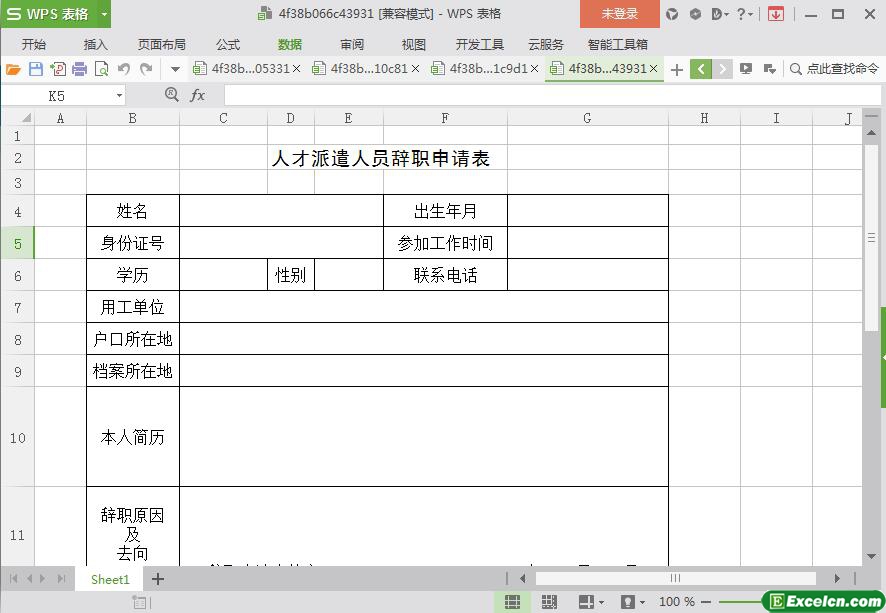Viewport: 886px width, 613px height.
Task: Open a new document tab with plus
Action: coord(677,69)
